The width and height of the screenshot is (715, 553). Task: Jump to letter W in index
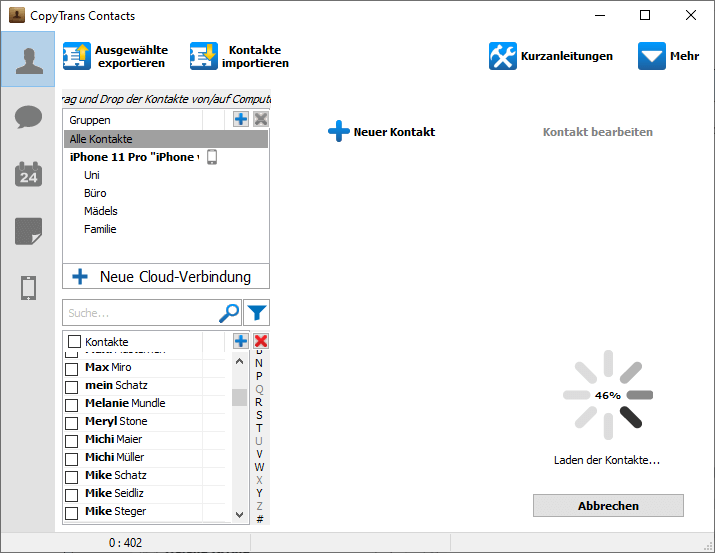tap(259, 467)
